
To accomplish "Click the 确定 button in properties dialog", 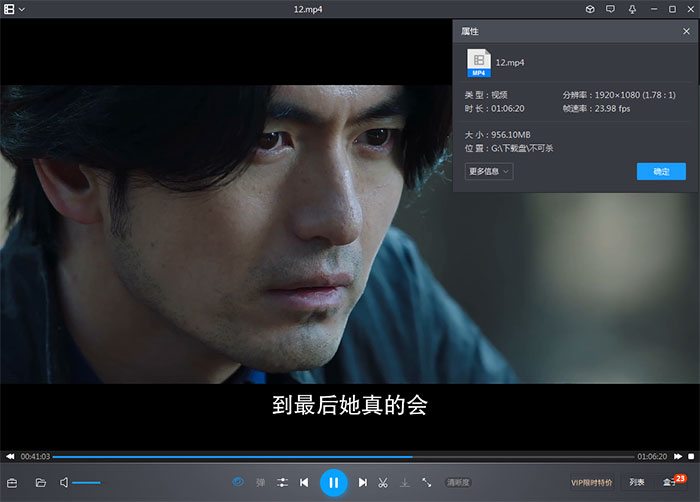I will [x=661, y=171].
